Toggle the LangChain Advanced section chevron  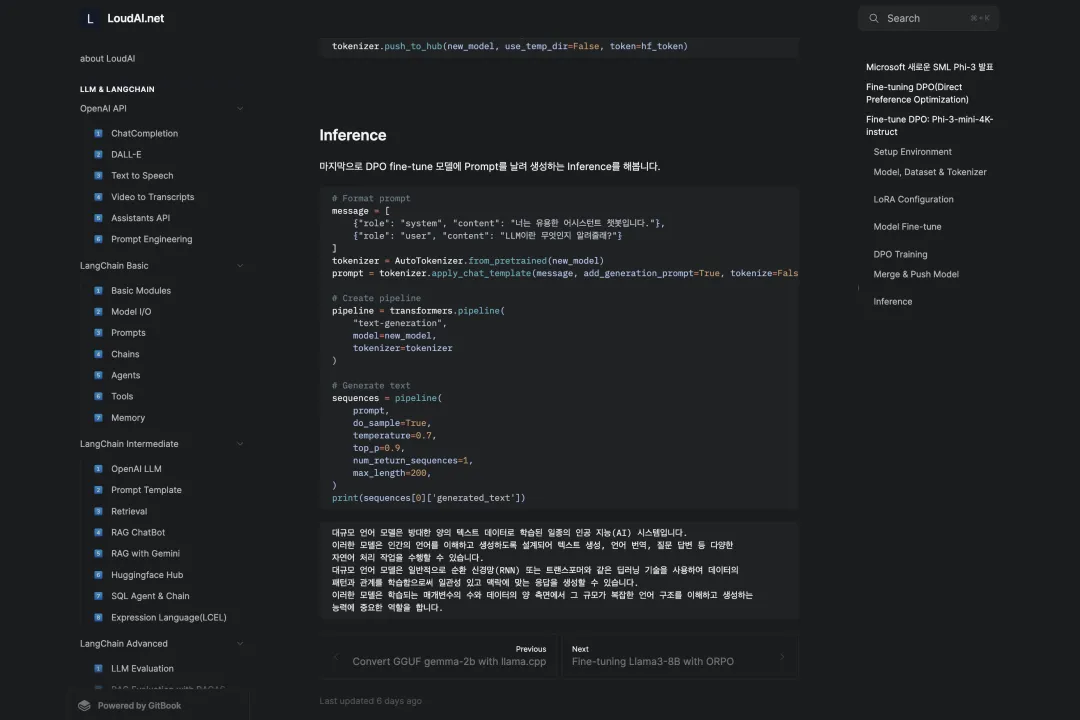click(x=240, y=644)
